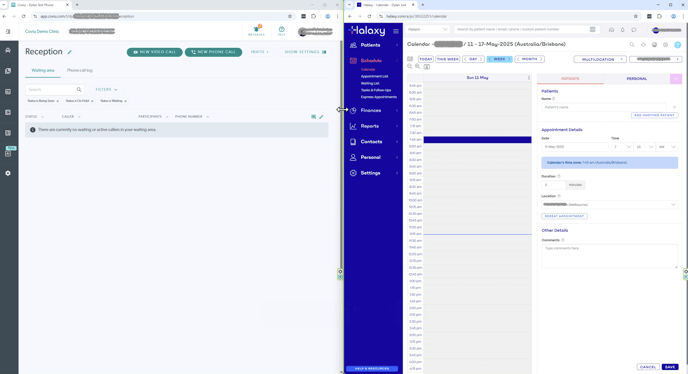Open Help icon in Coviu header
The height and width of the screenshot is (374, 688).
click(281, 30)
